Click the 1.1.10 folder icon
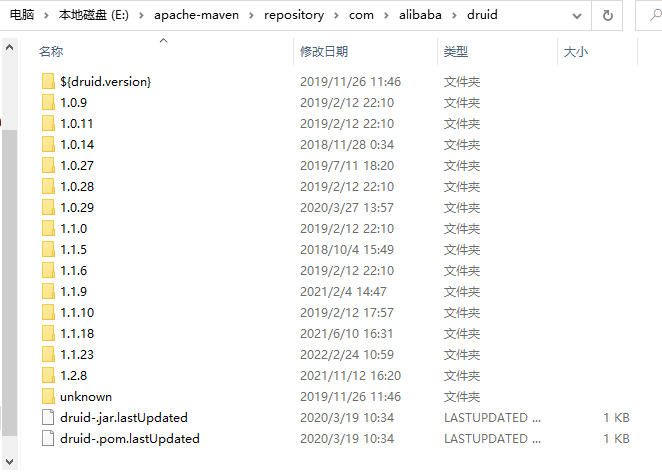This screenshot has width=662, height=474. pyautogui.click(x=48, y=312)
